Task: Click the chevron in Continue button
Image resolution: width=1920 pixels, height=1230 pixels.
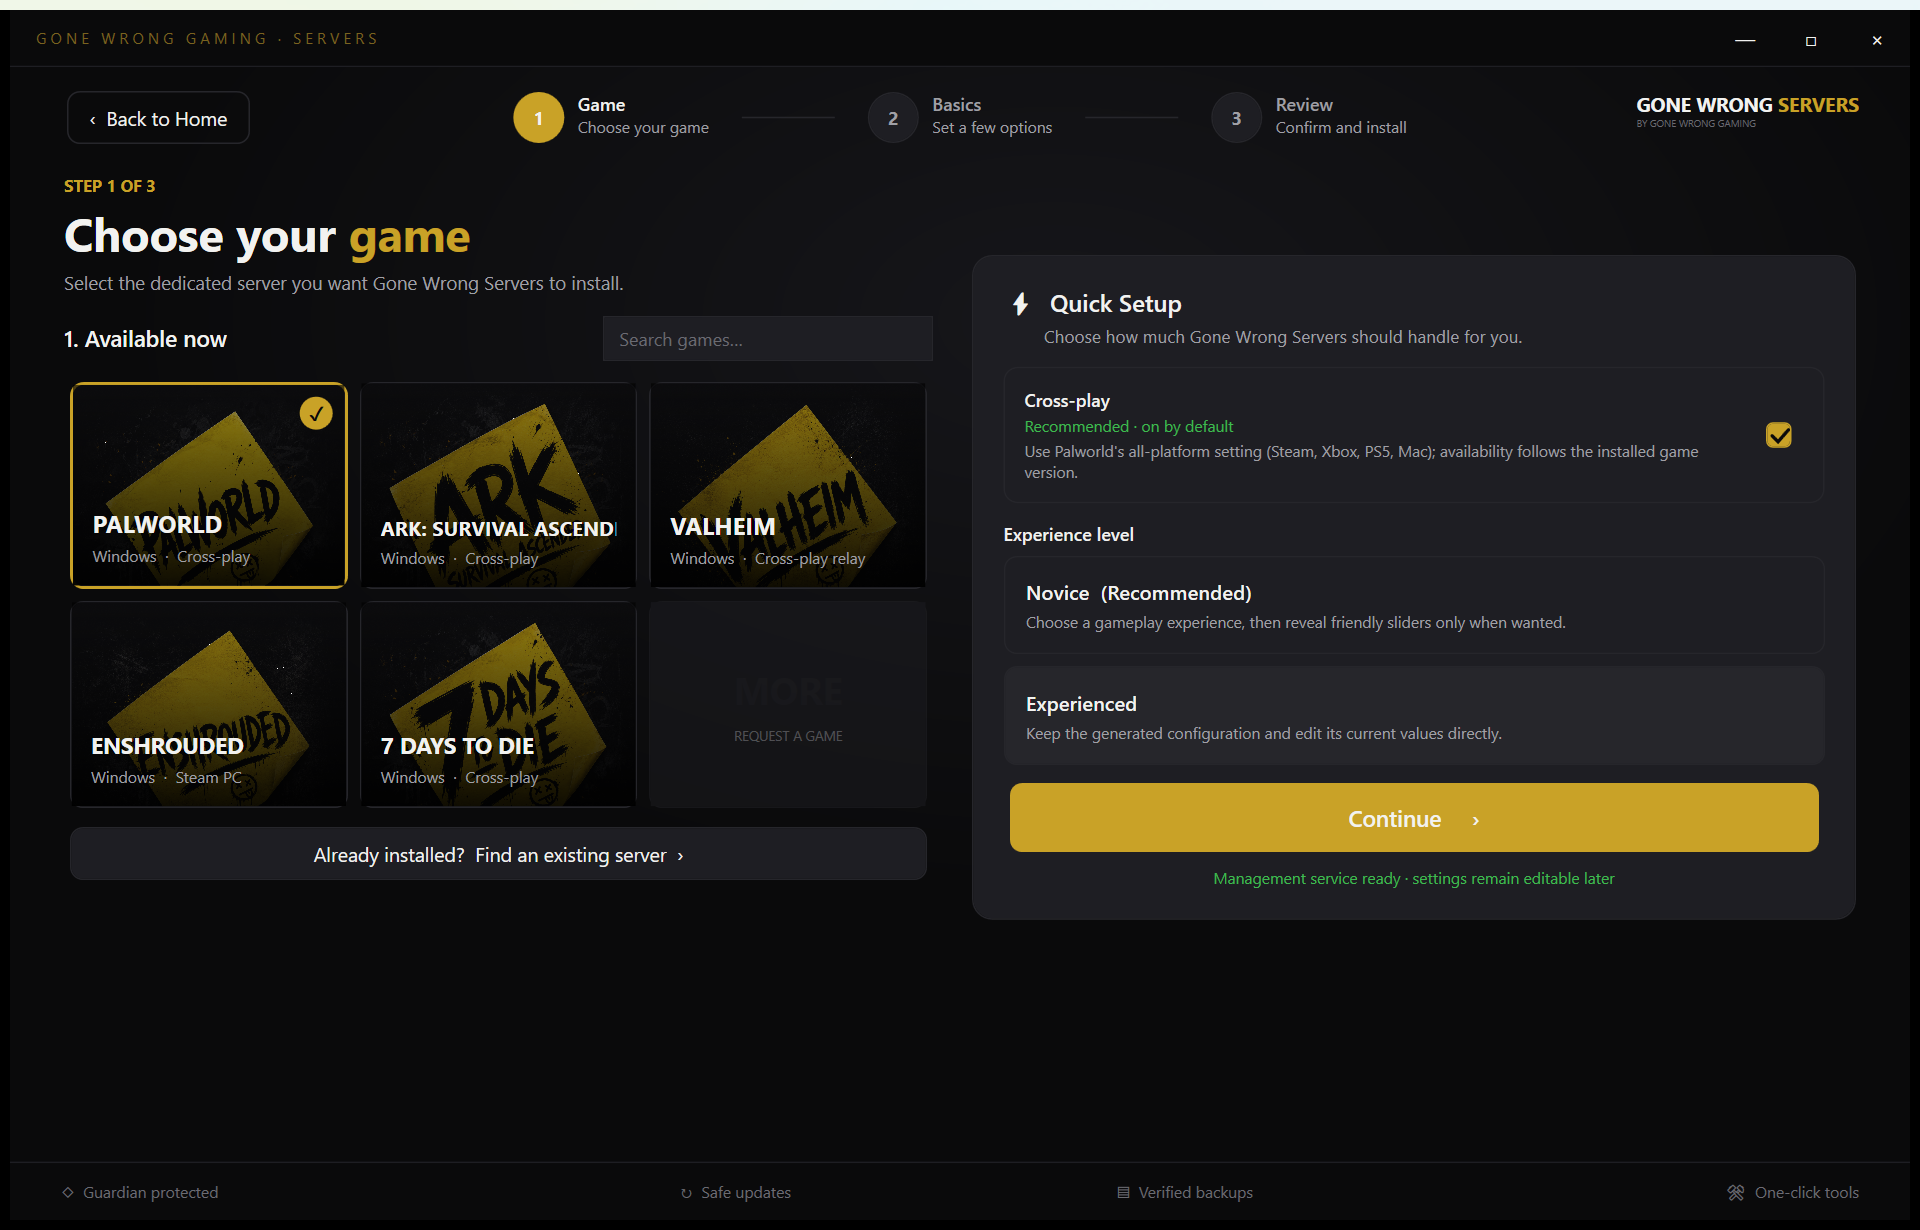Action: point(1476,820)
